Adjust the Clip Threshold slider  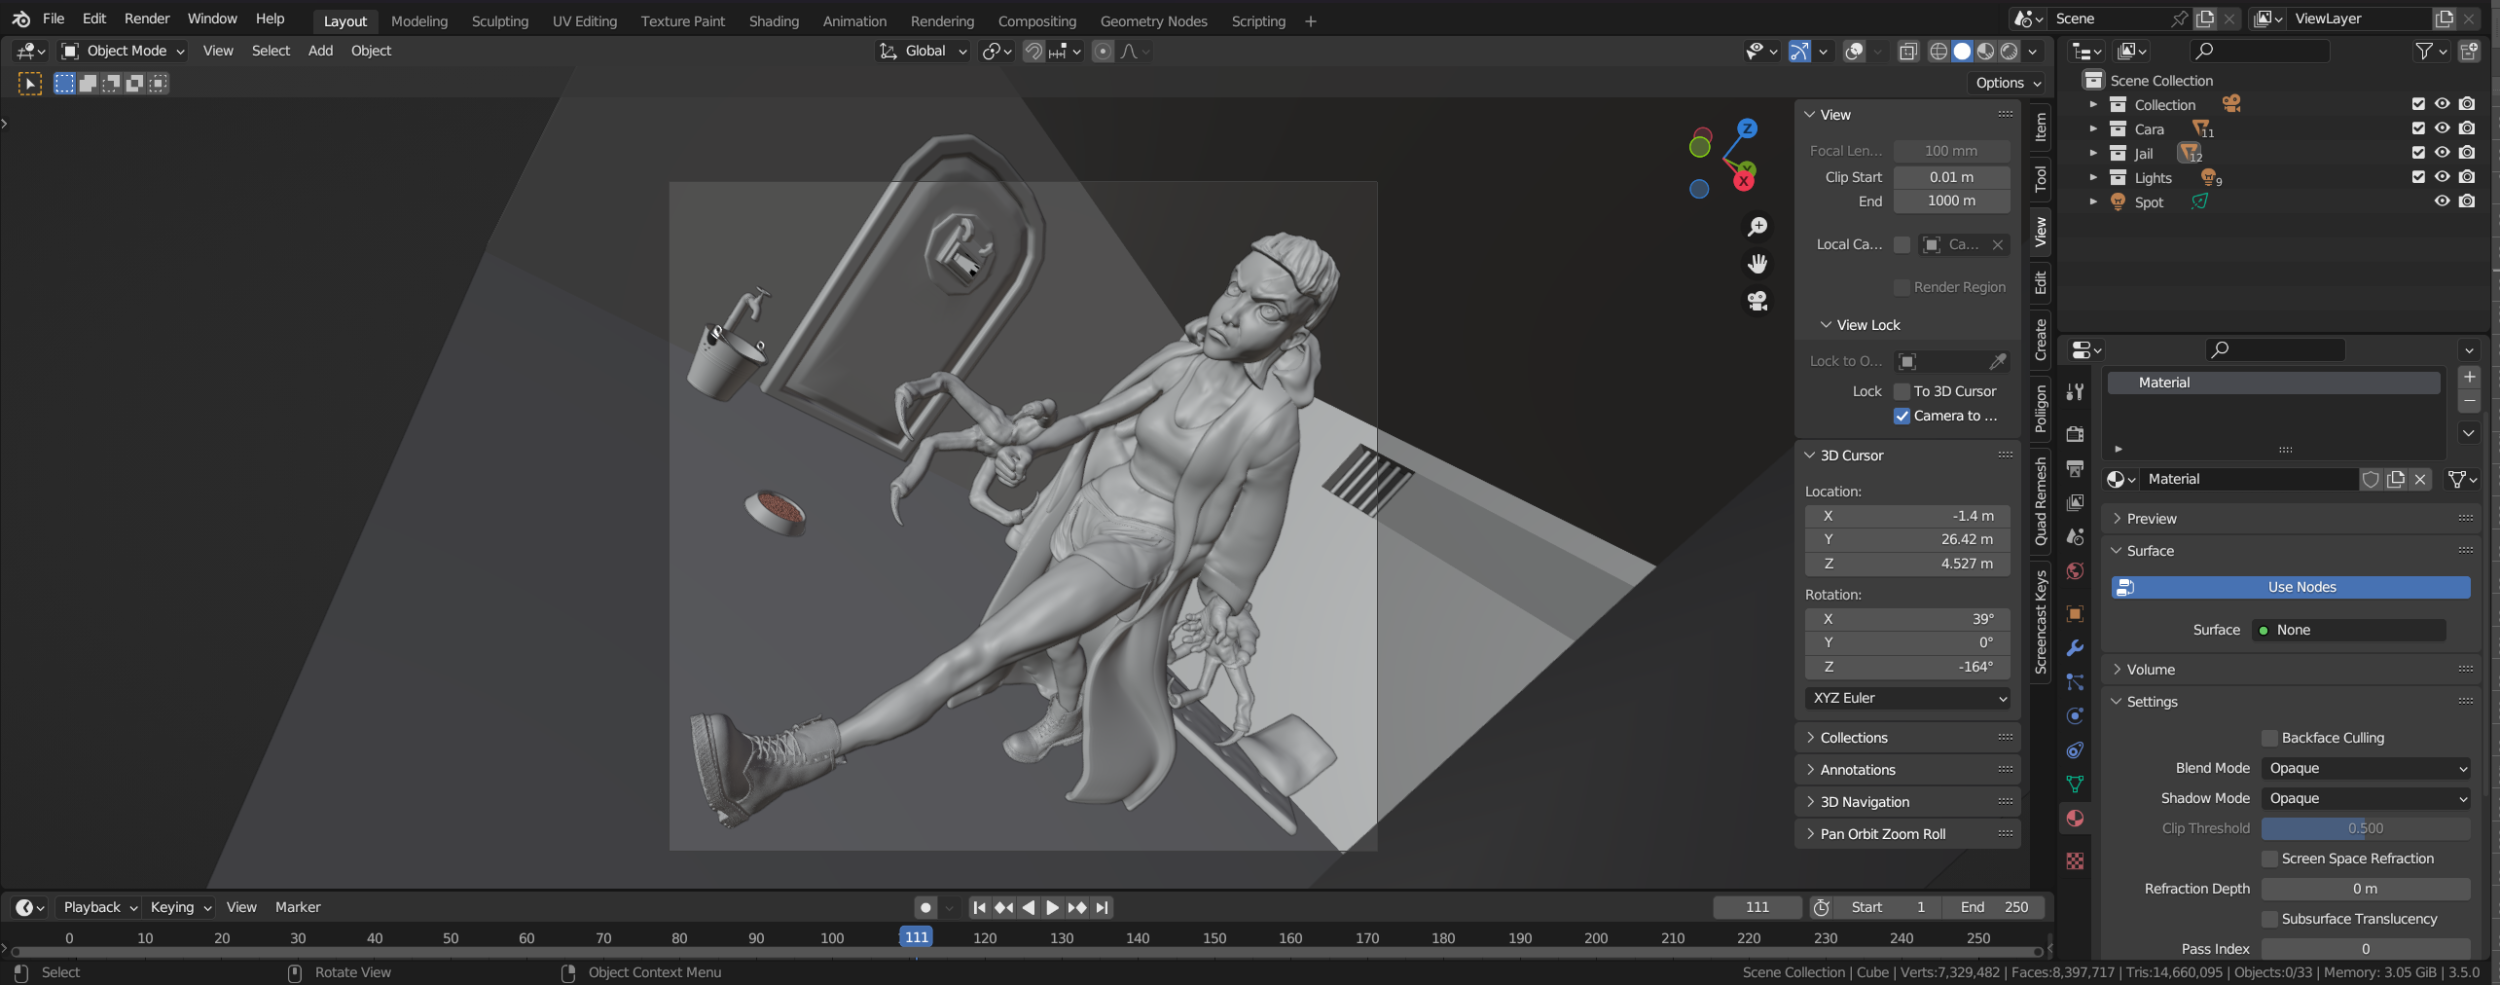(x=2365, y=829)
